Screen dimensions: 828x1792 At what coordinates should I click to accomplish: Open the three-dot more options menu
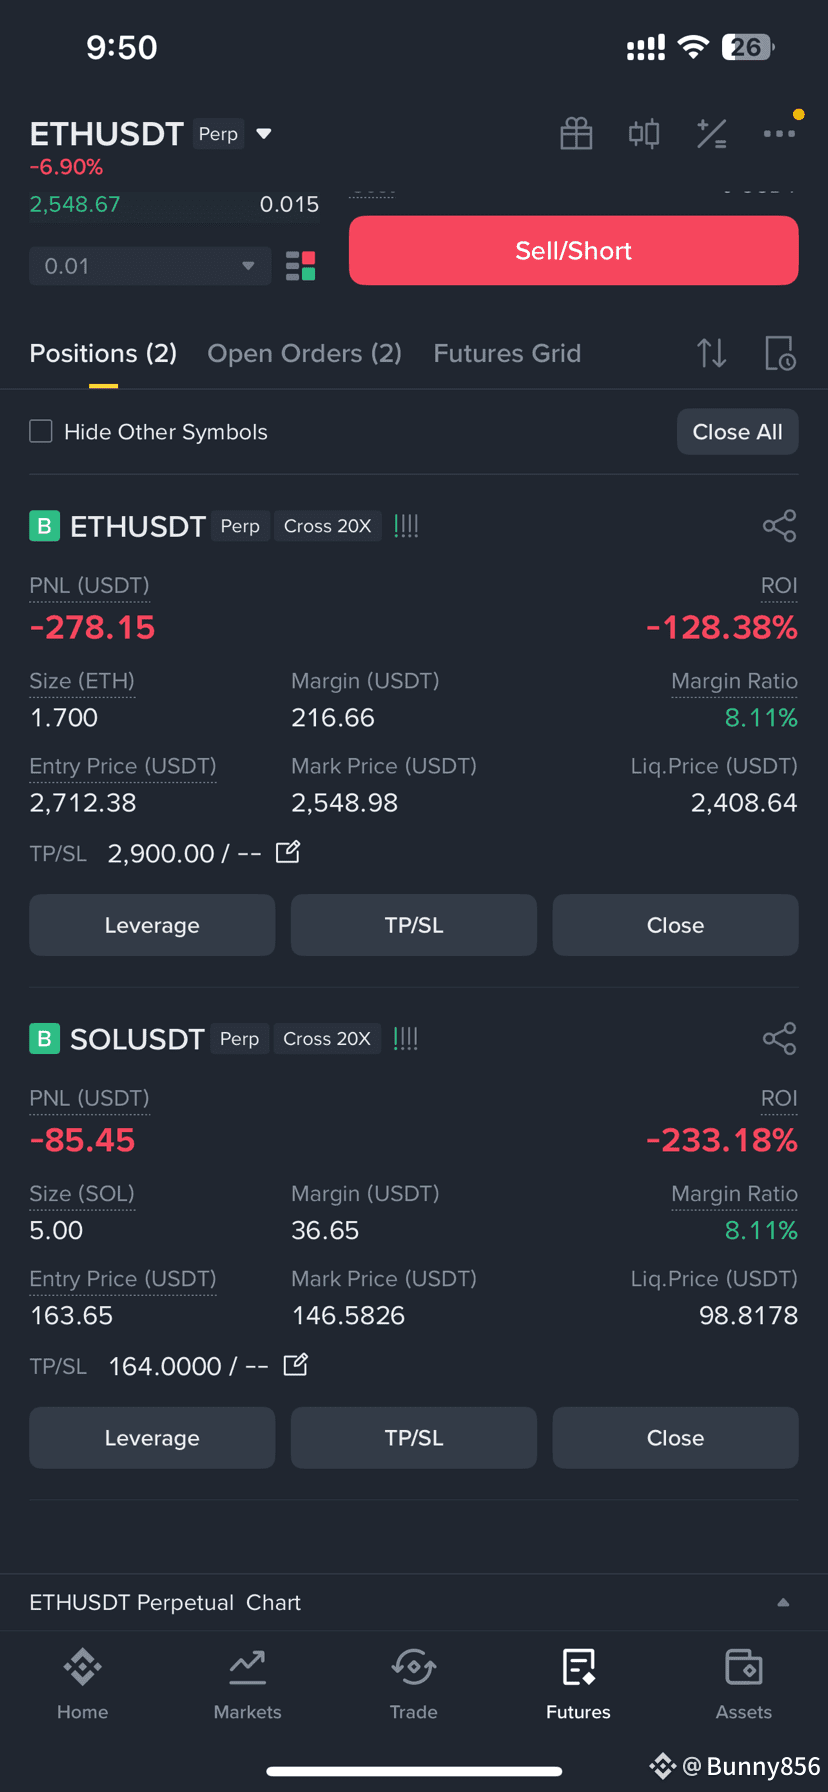[x=779, y=134]
